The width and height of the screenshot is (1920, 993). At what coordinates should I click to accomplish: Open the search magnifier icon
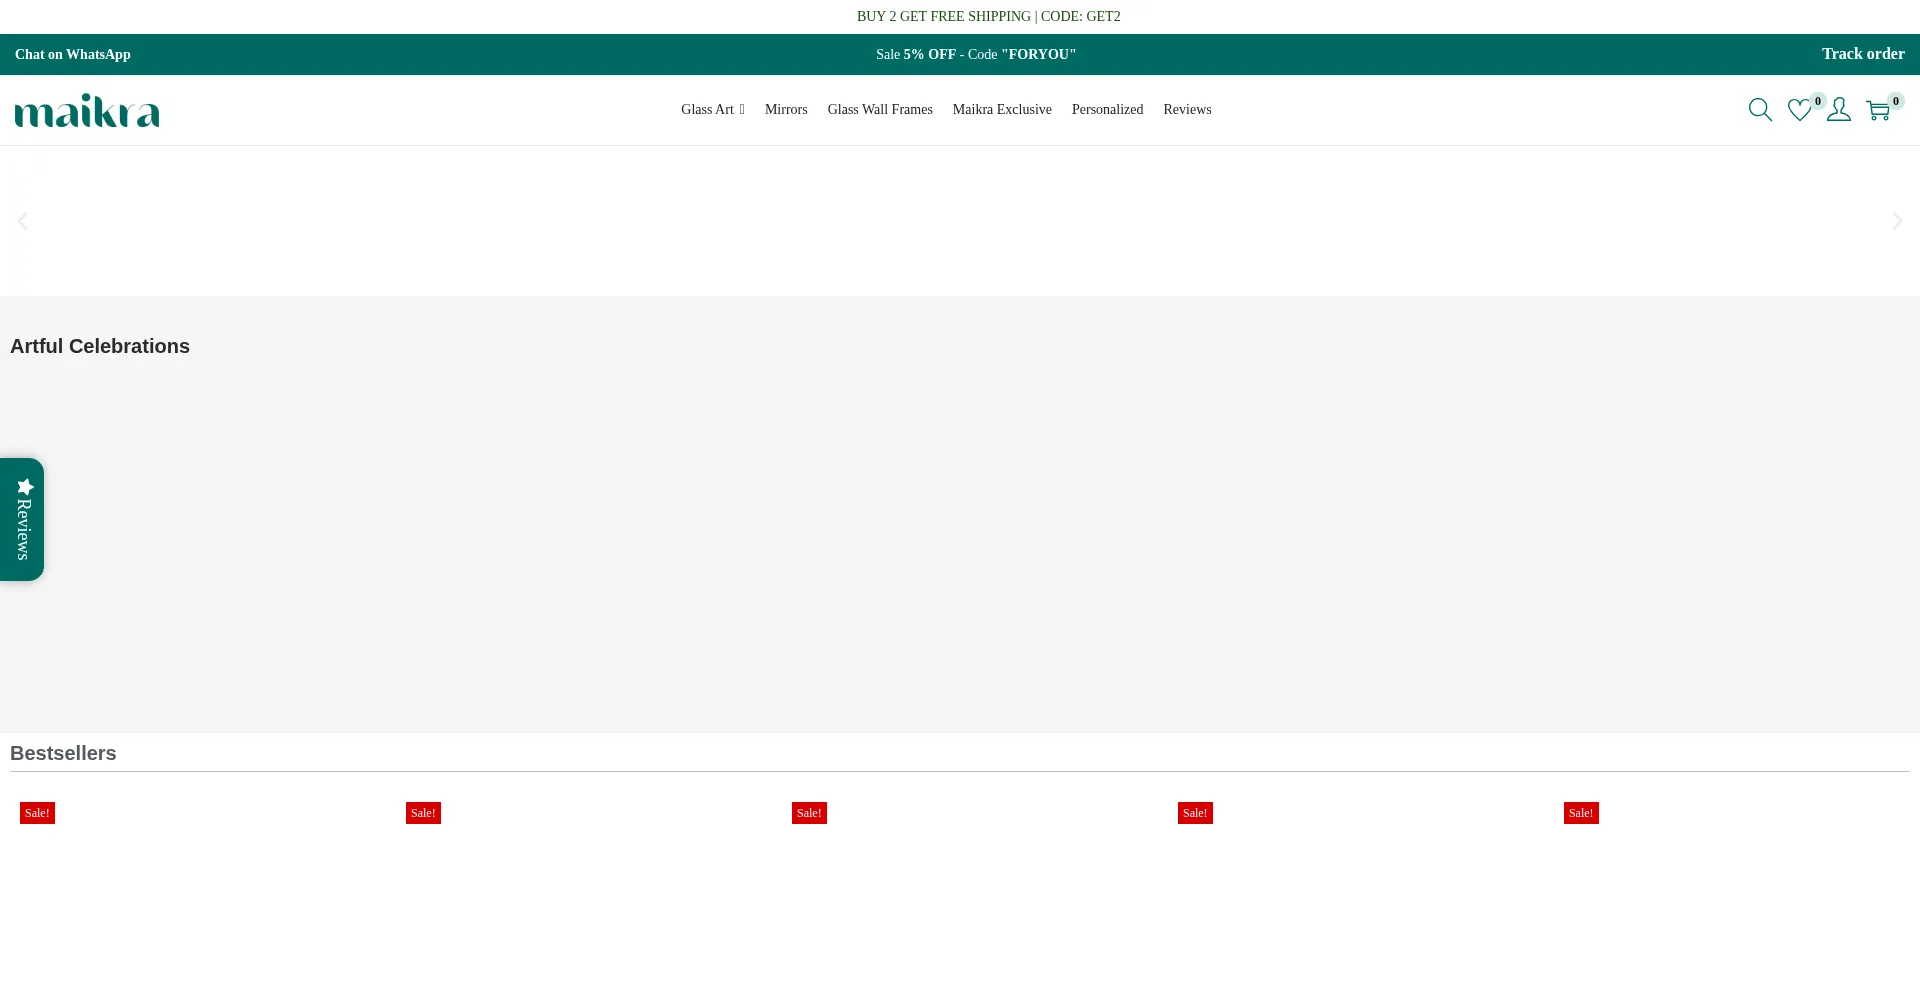(x=1760, y=110)
